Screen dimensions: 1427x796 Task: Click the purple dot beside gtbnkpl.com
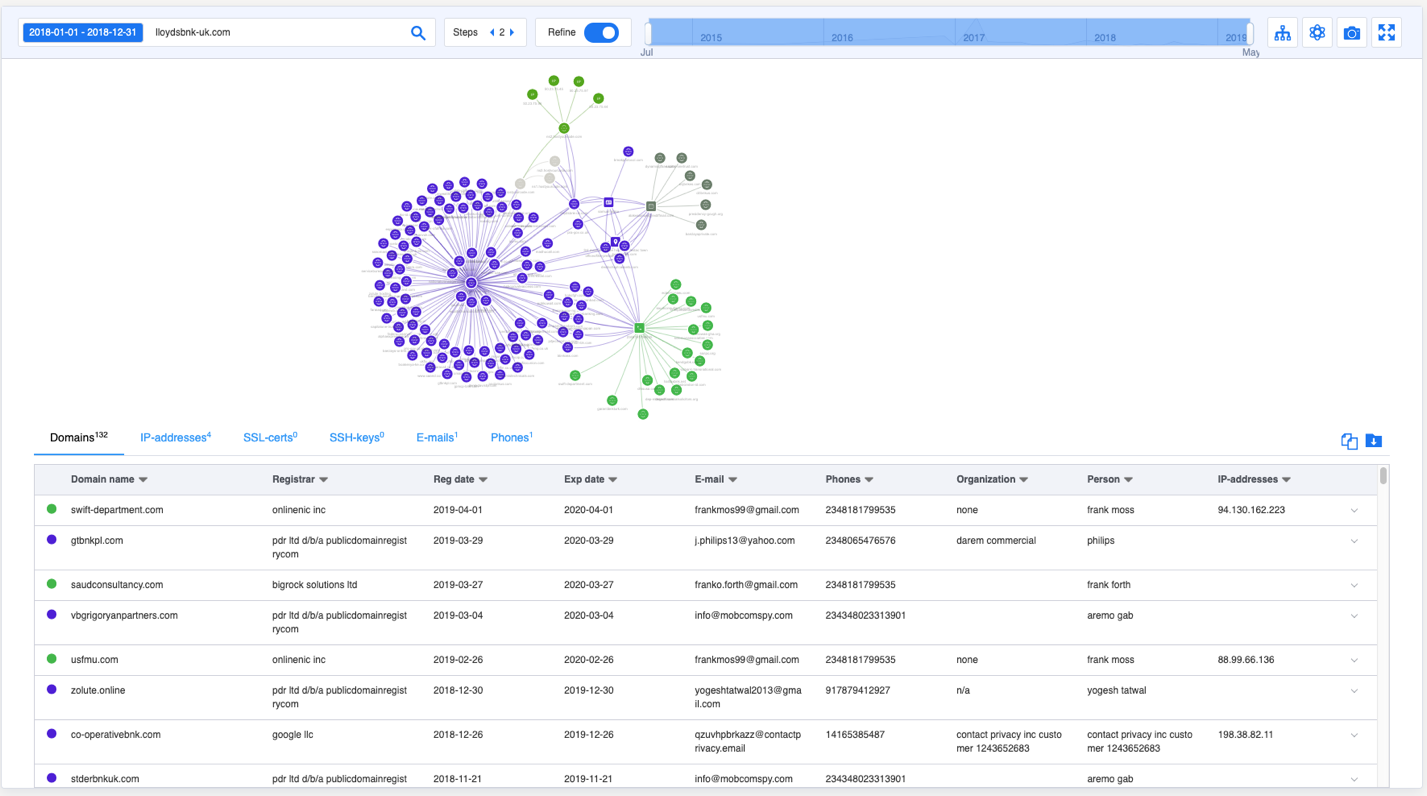52,540
